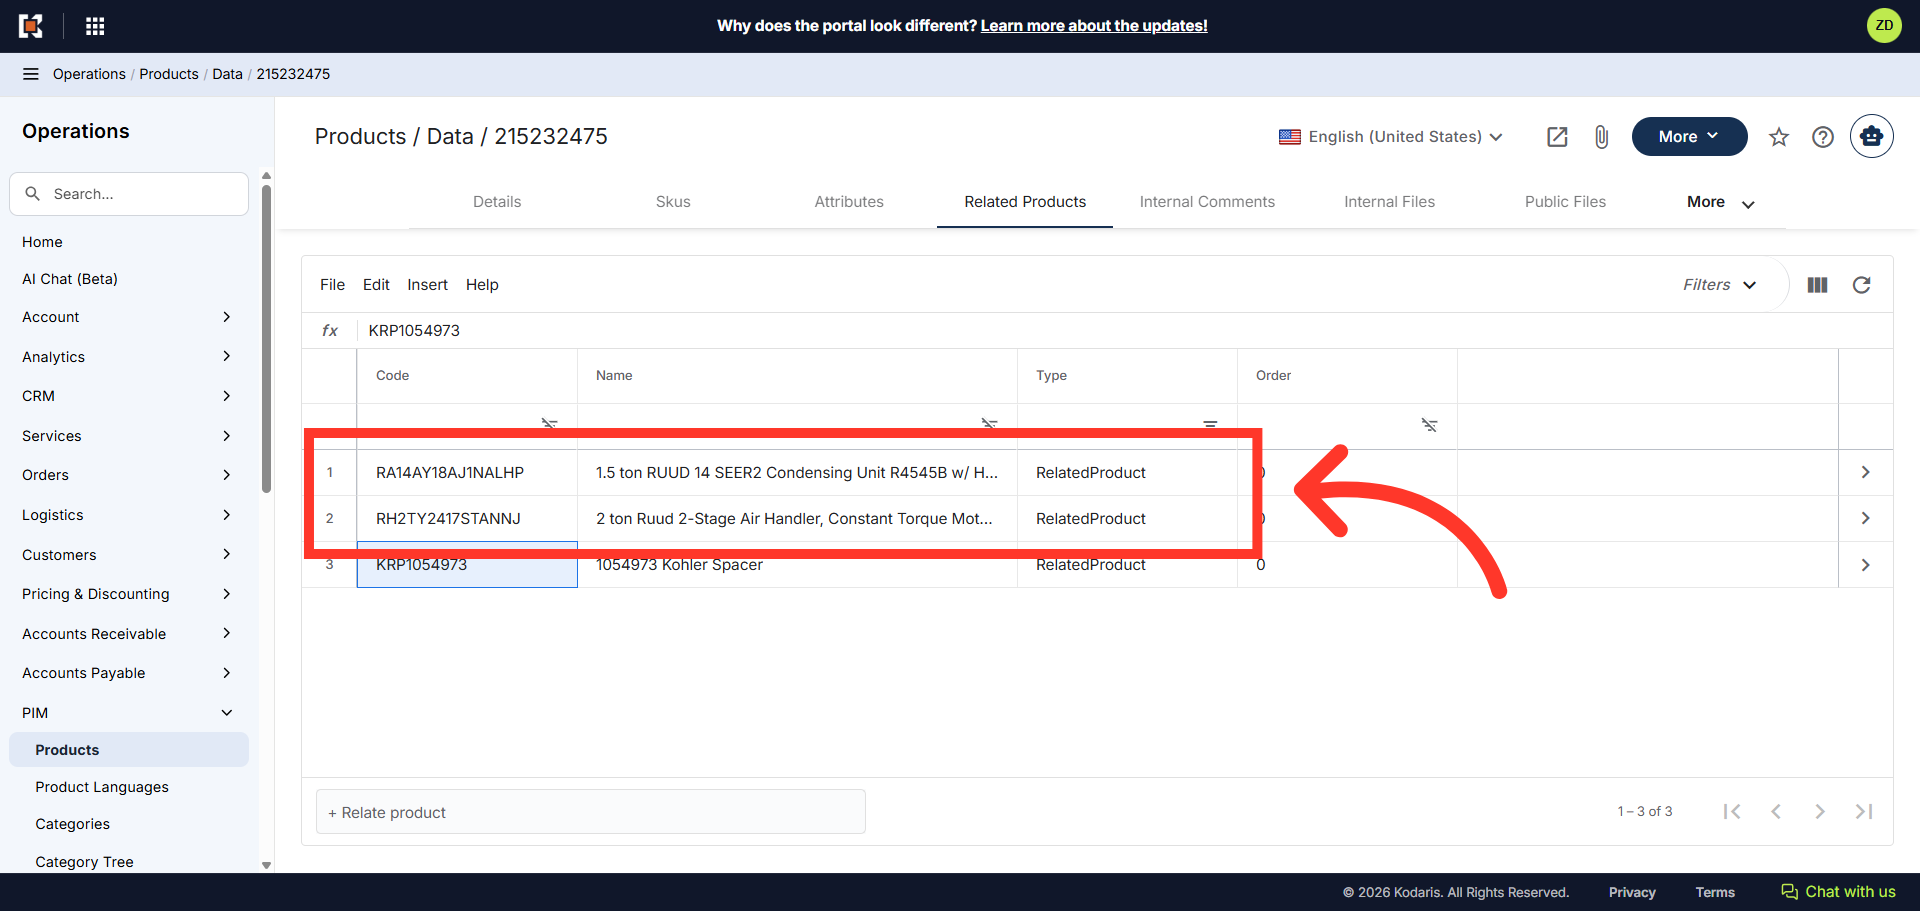Open the blue More actions dropdown
Viewport: 1920px width, 911px height.
point(1689,137)
